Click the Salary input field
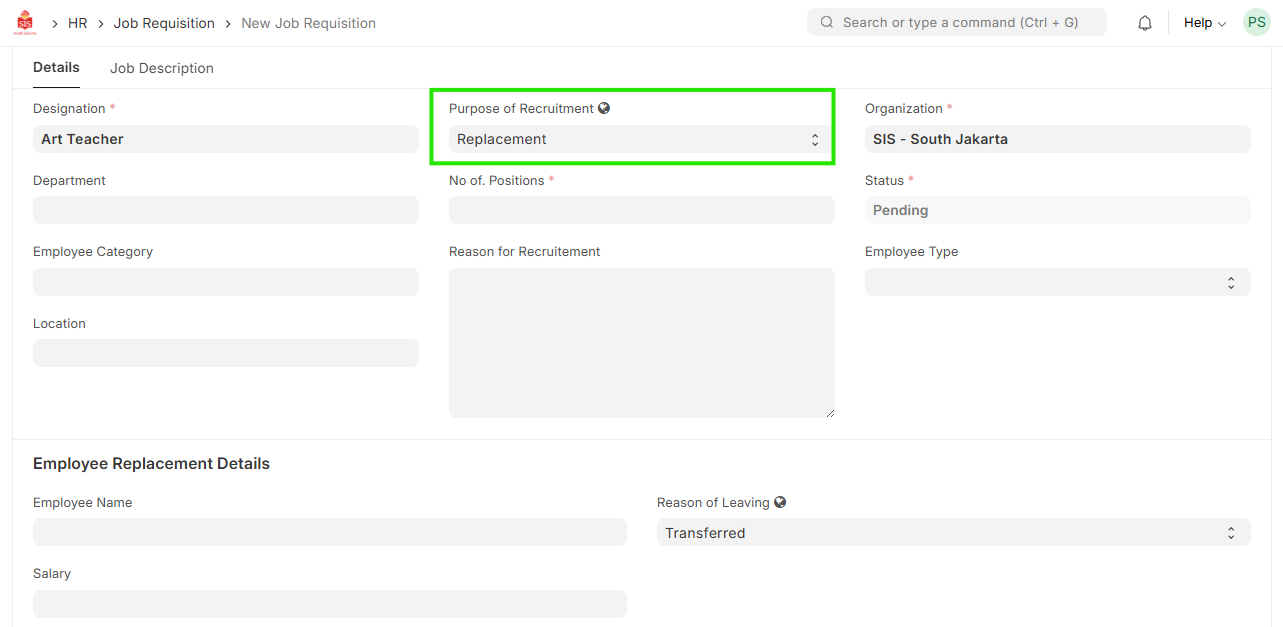Image resolution: width=1283 pixels, height=627 pixels. (329, 604)
